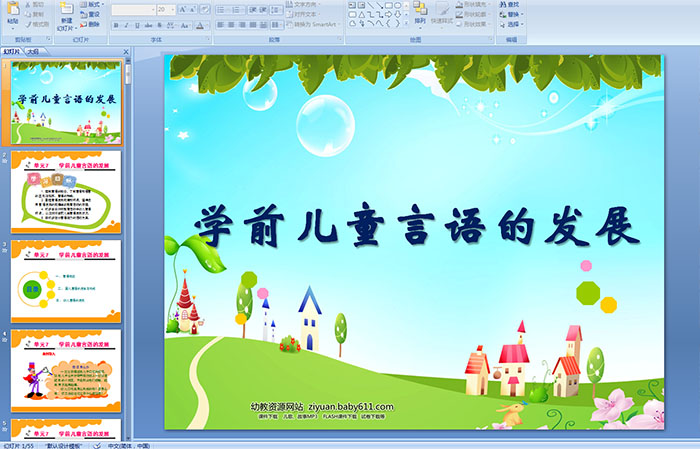Open the Line Spacing dropdown

pyautogui.click(x=276, y=10)
